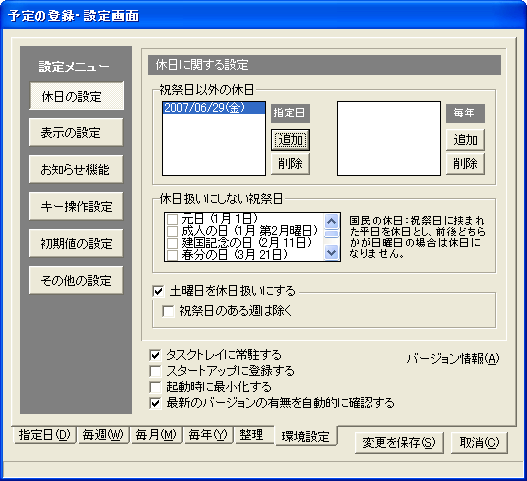Check the 建国記念の日 checkbox

(x=172, y=243)
